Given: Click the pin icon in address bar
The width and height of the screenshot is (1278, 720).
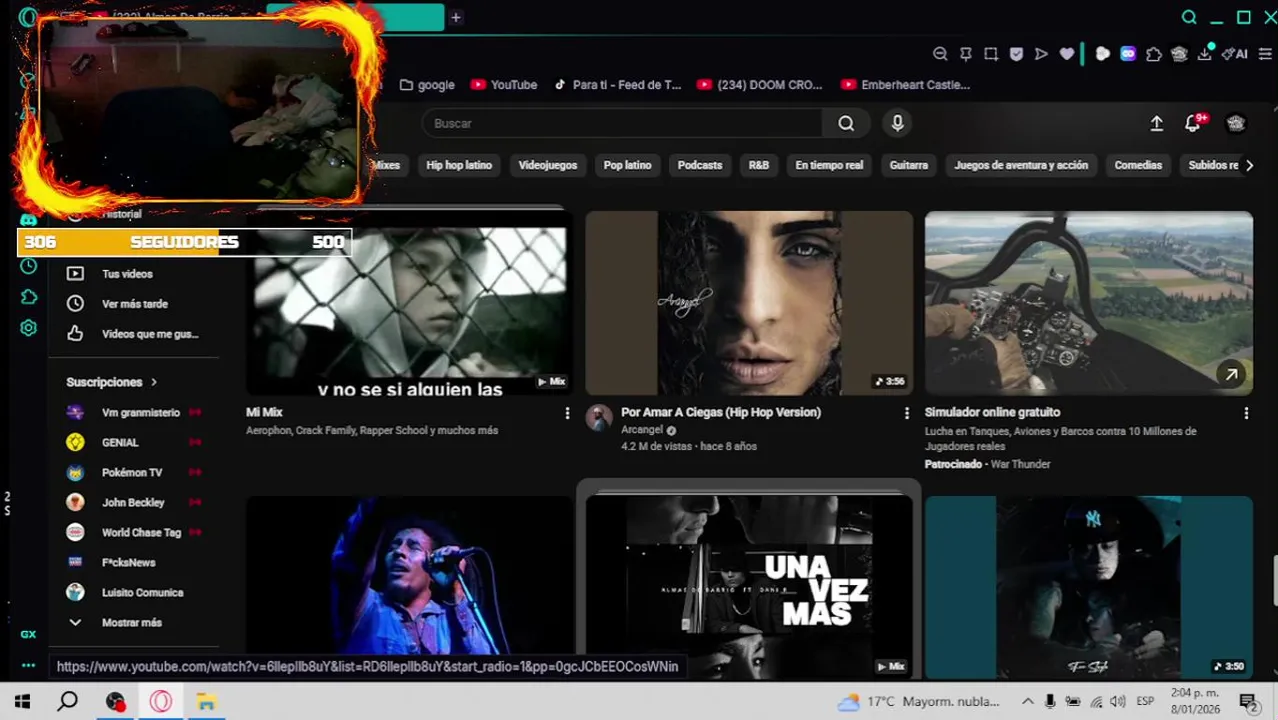Looking at the screenshot, I should coord(965,54).
